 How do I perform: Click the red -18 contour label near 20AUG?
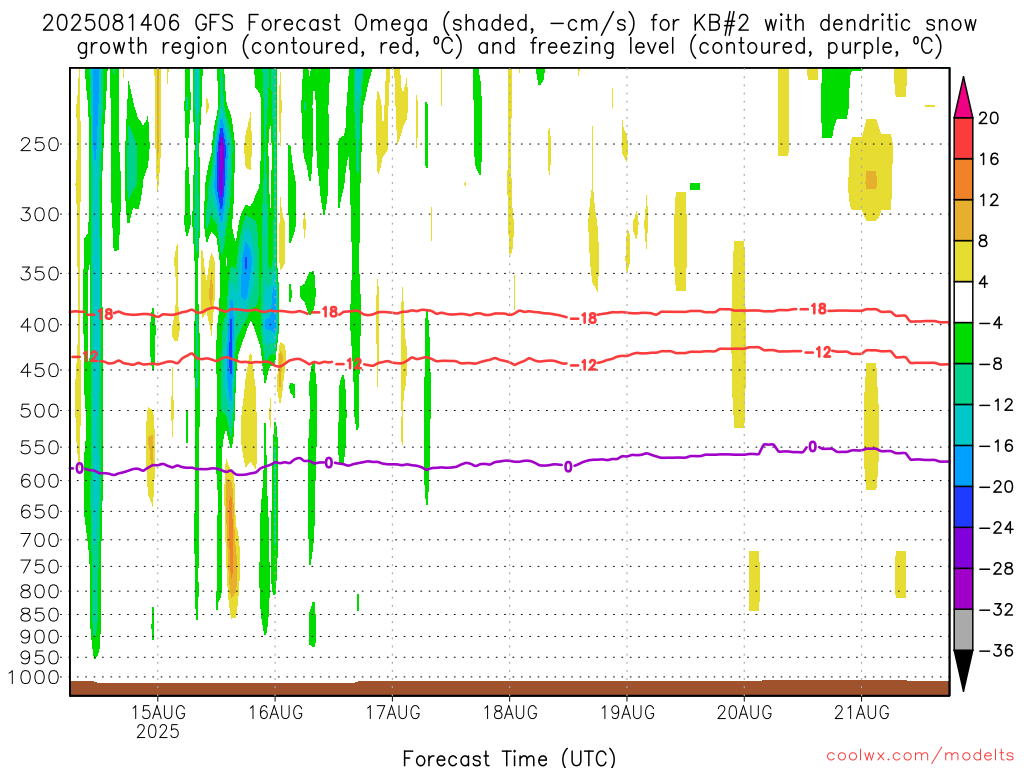(814, 309)
